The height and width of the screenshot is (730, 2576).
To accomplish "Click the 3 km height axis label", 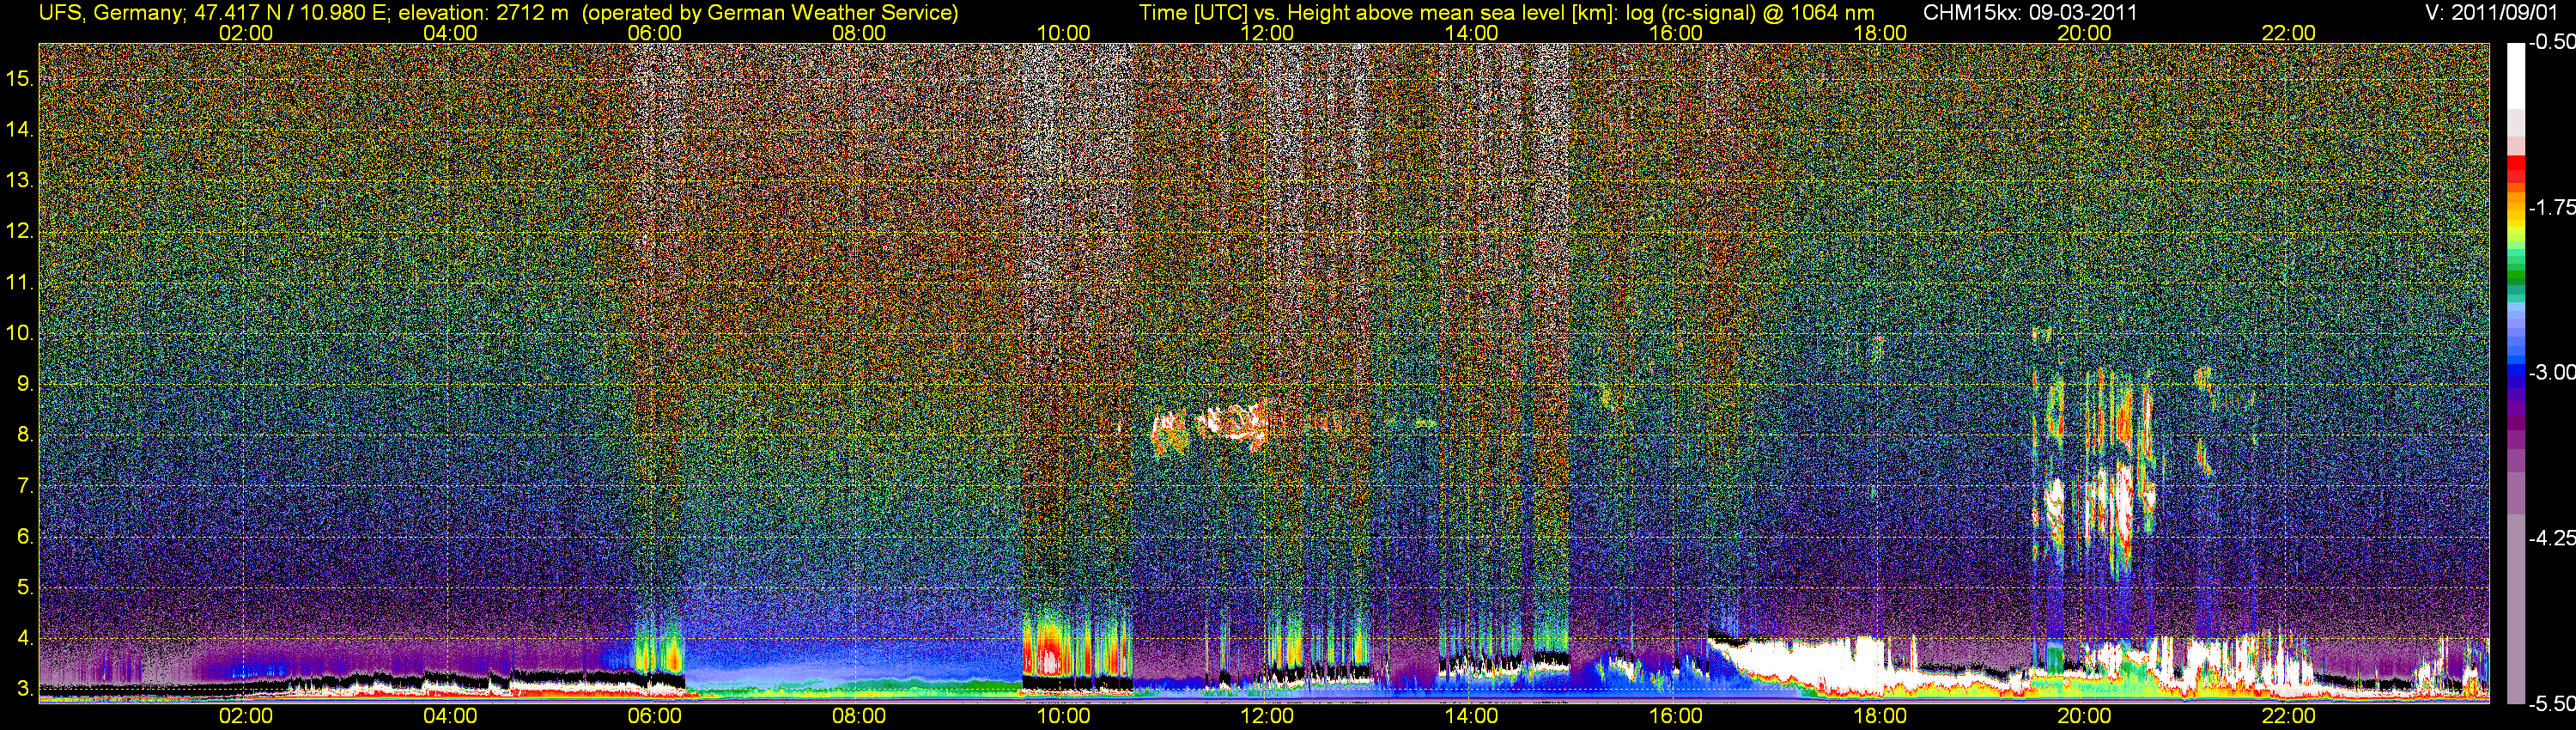I will 24,689.
